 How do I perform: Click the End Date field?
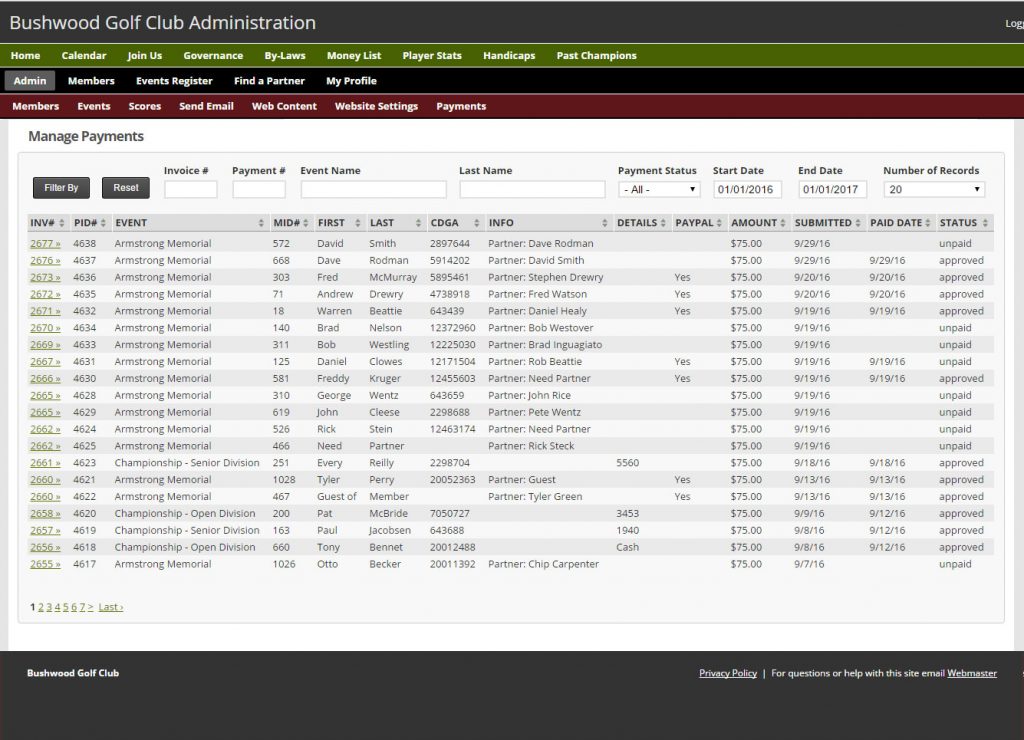[833, 189]
